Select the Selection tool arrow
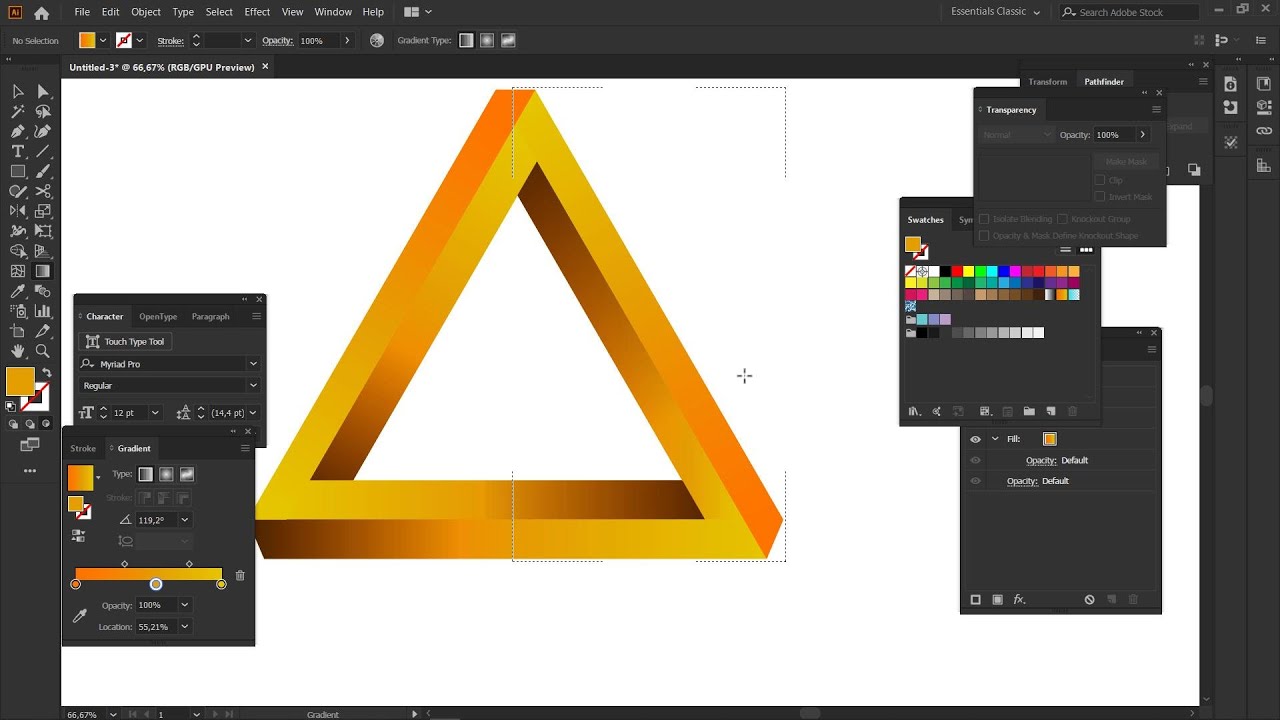The image size is (1280, 720). (18, 91)
